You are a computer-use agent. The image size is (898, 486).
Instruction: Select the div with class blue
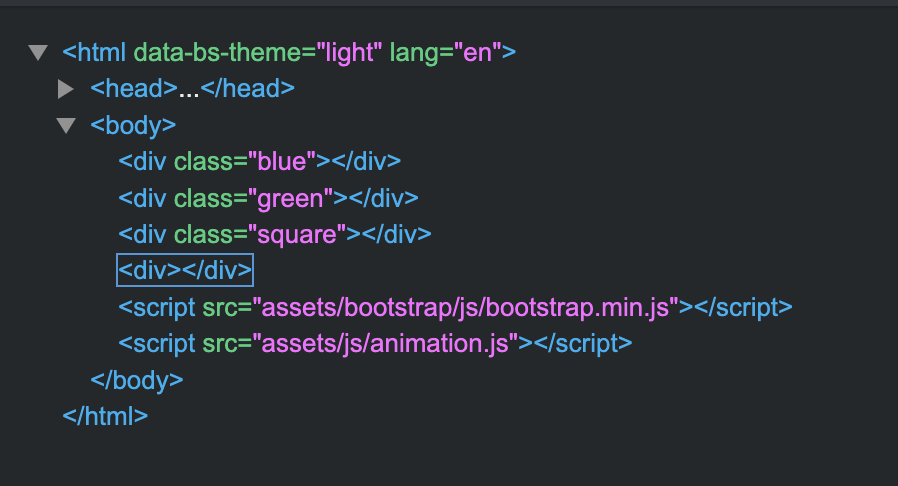tap(259, 161)
